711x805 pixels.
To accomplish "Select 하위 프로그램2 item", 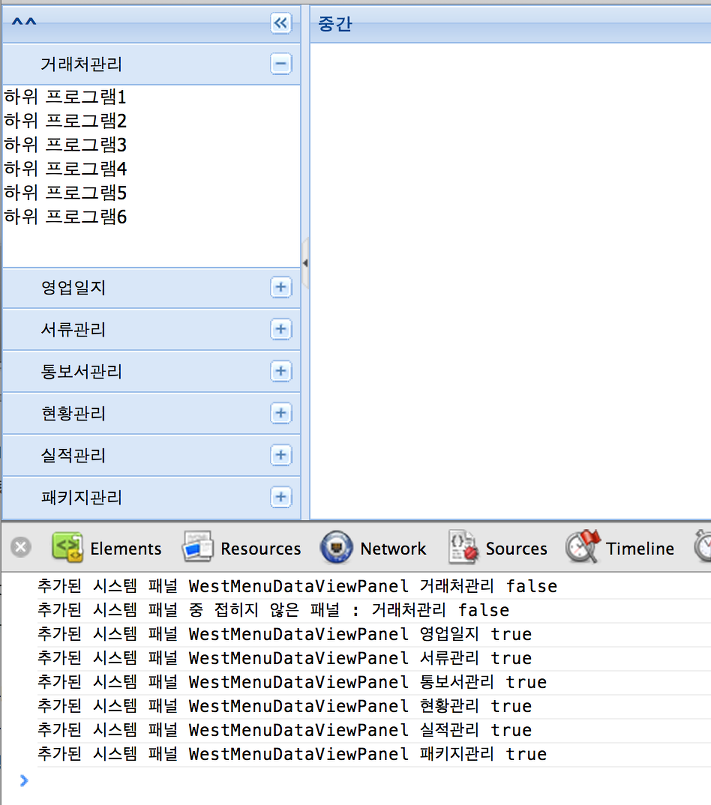I will point(65,121).
